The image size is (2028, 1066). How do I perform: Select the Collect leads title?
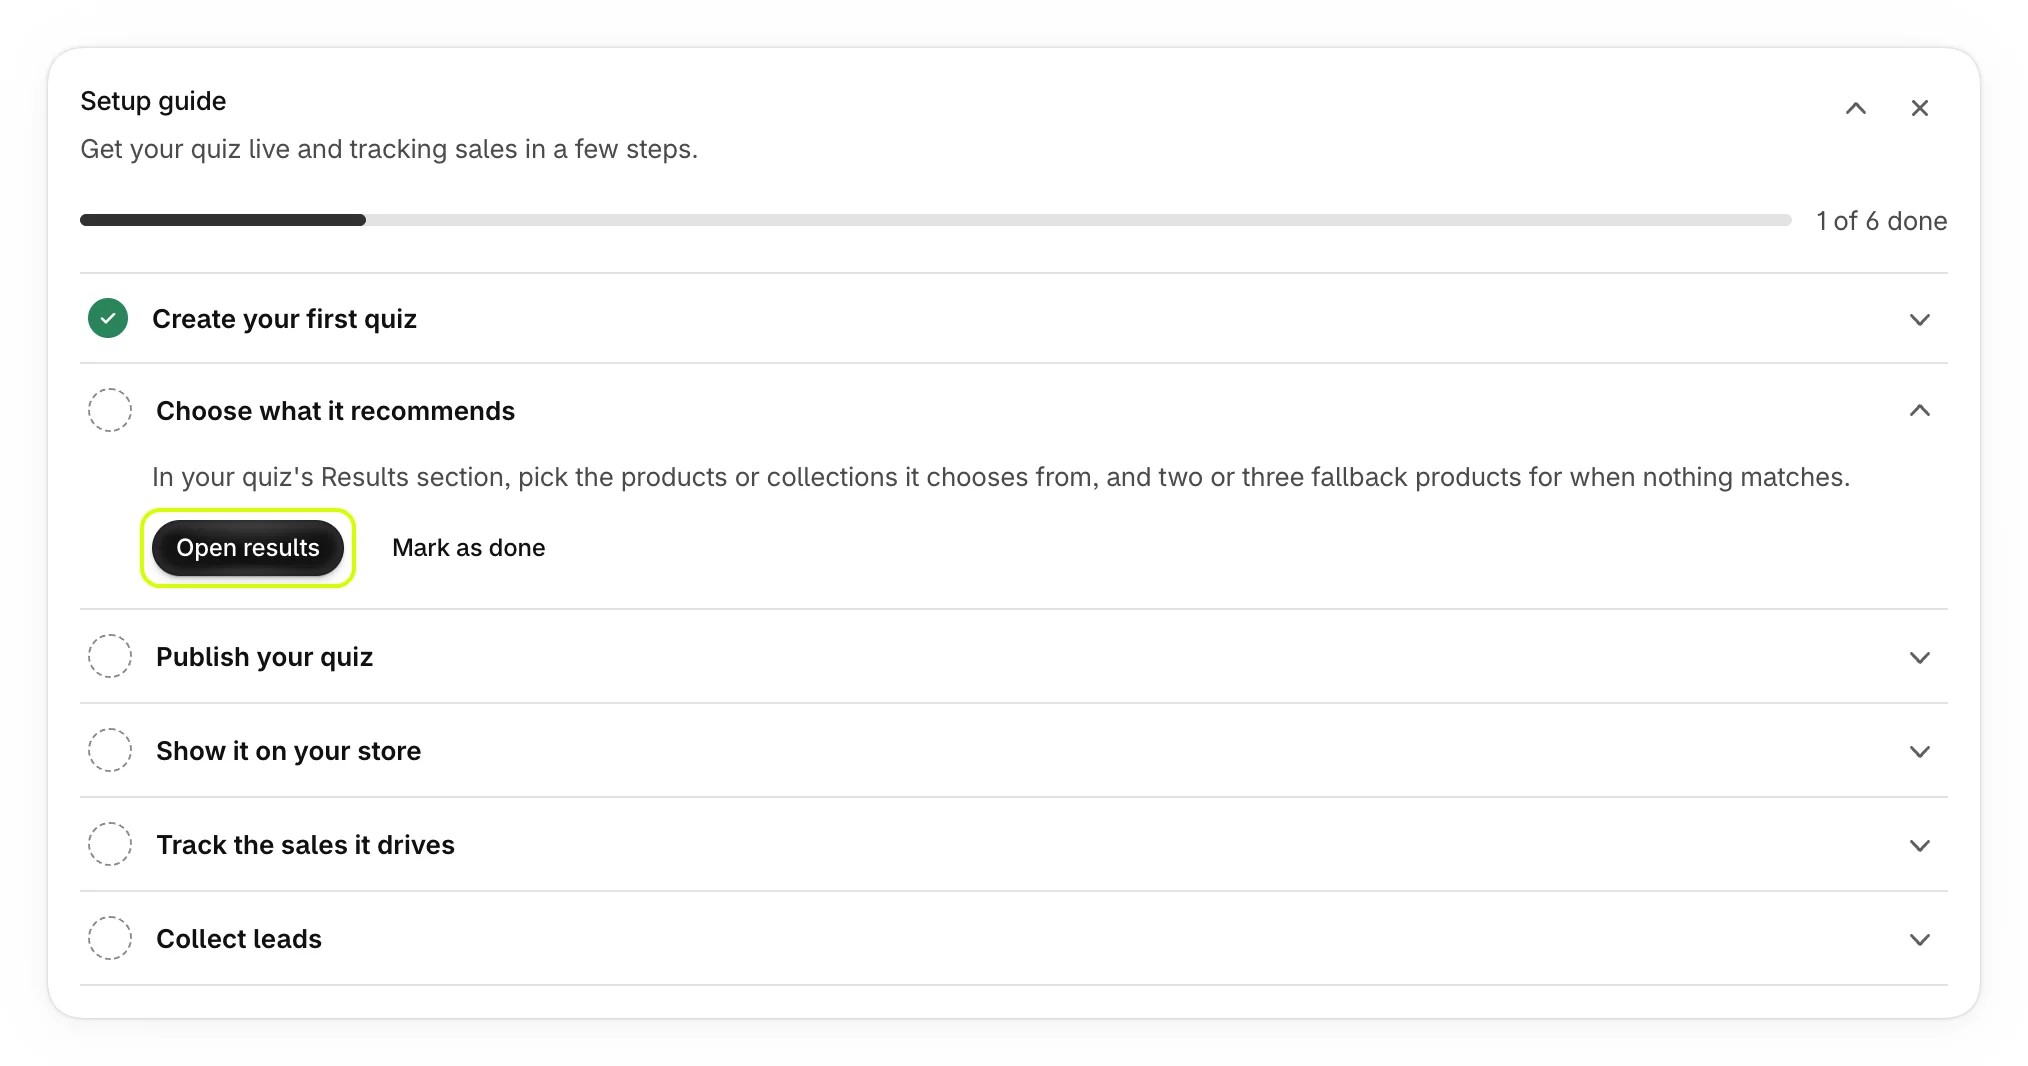(239, 939)
